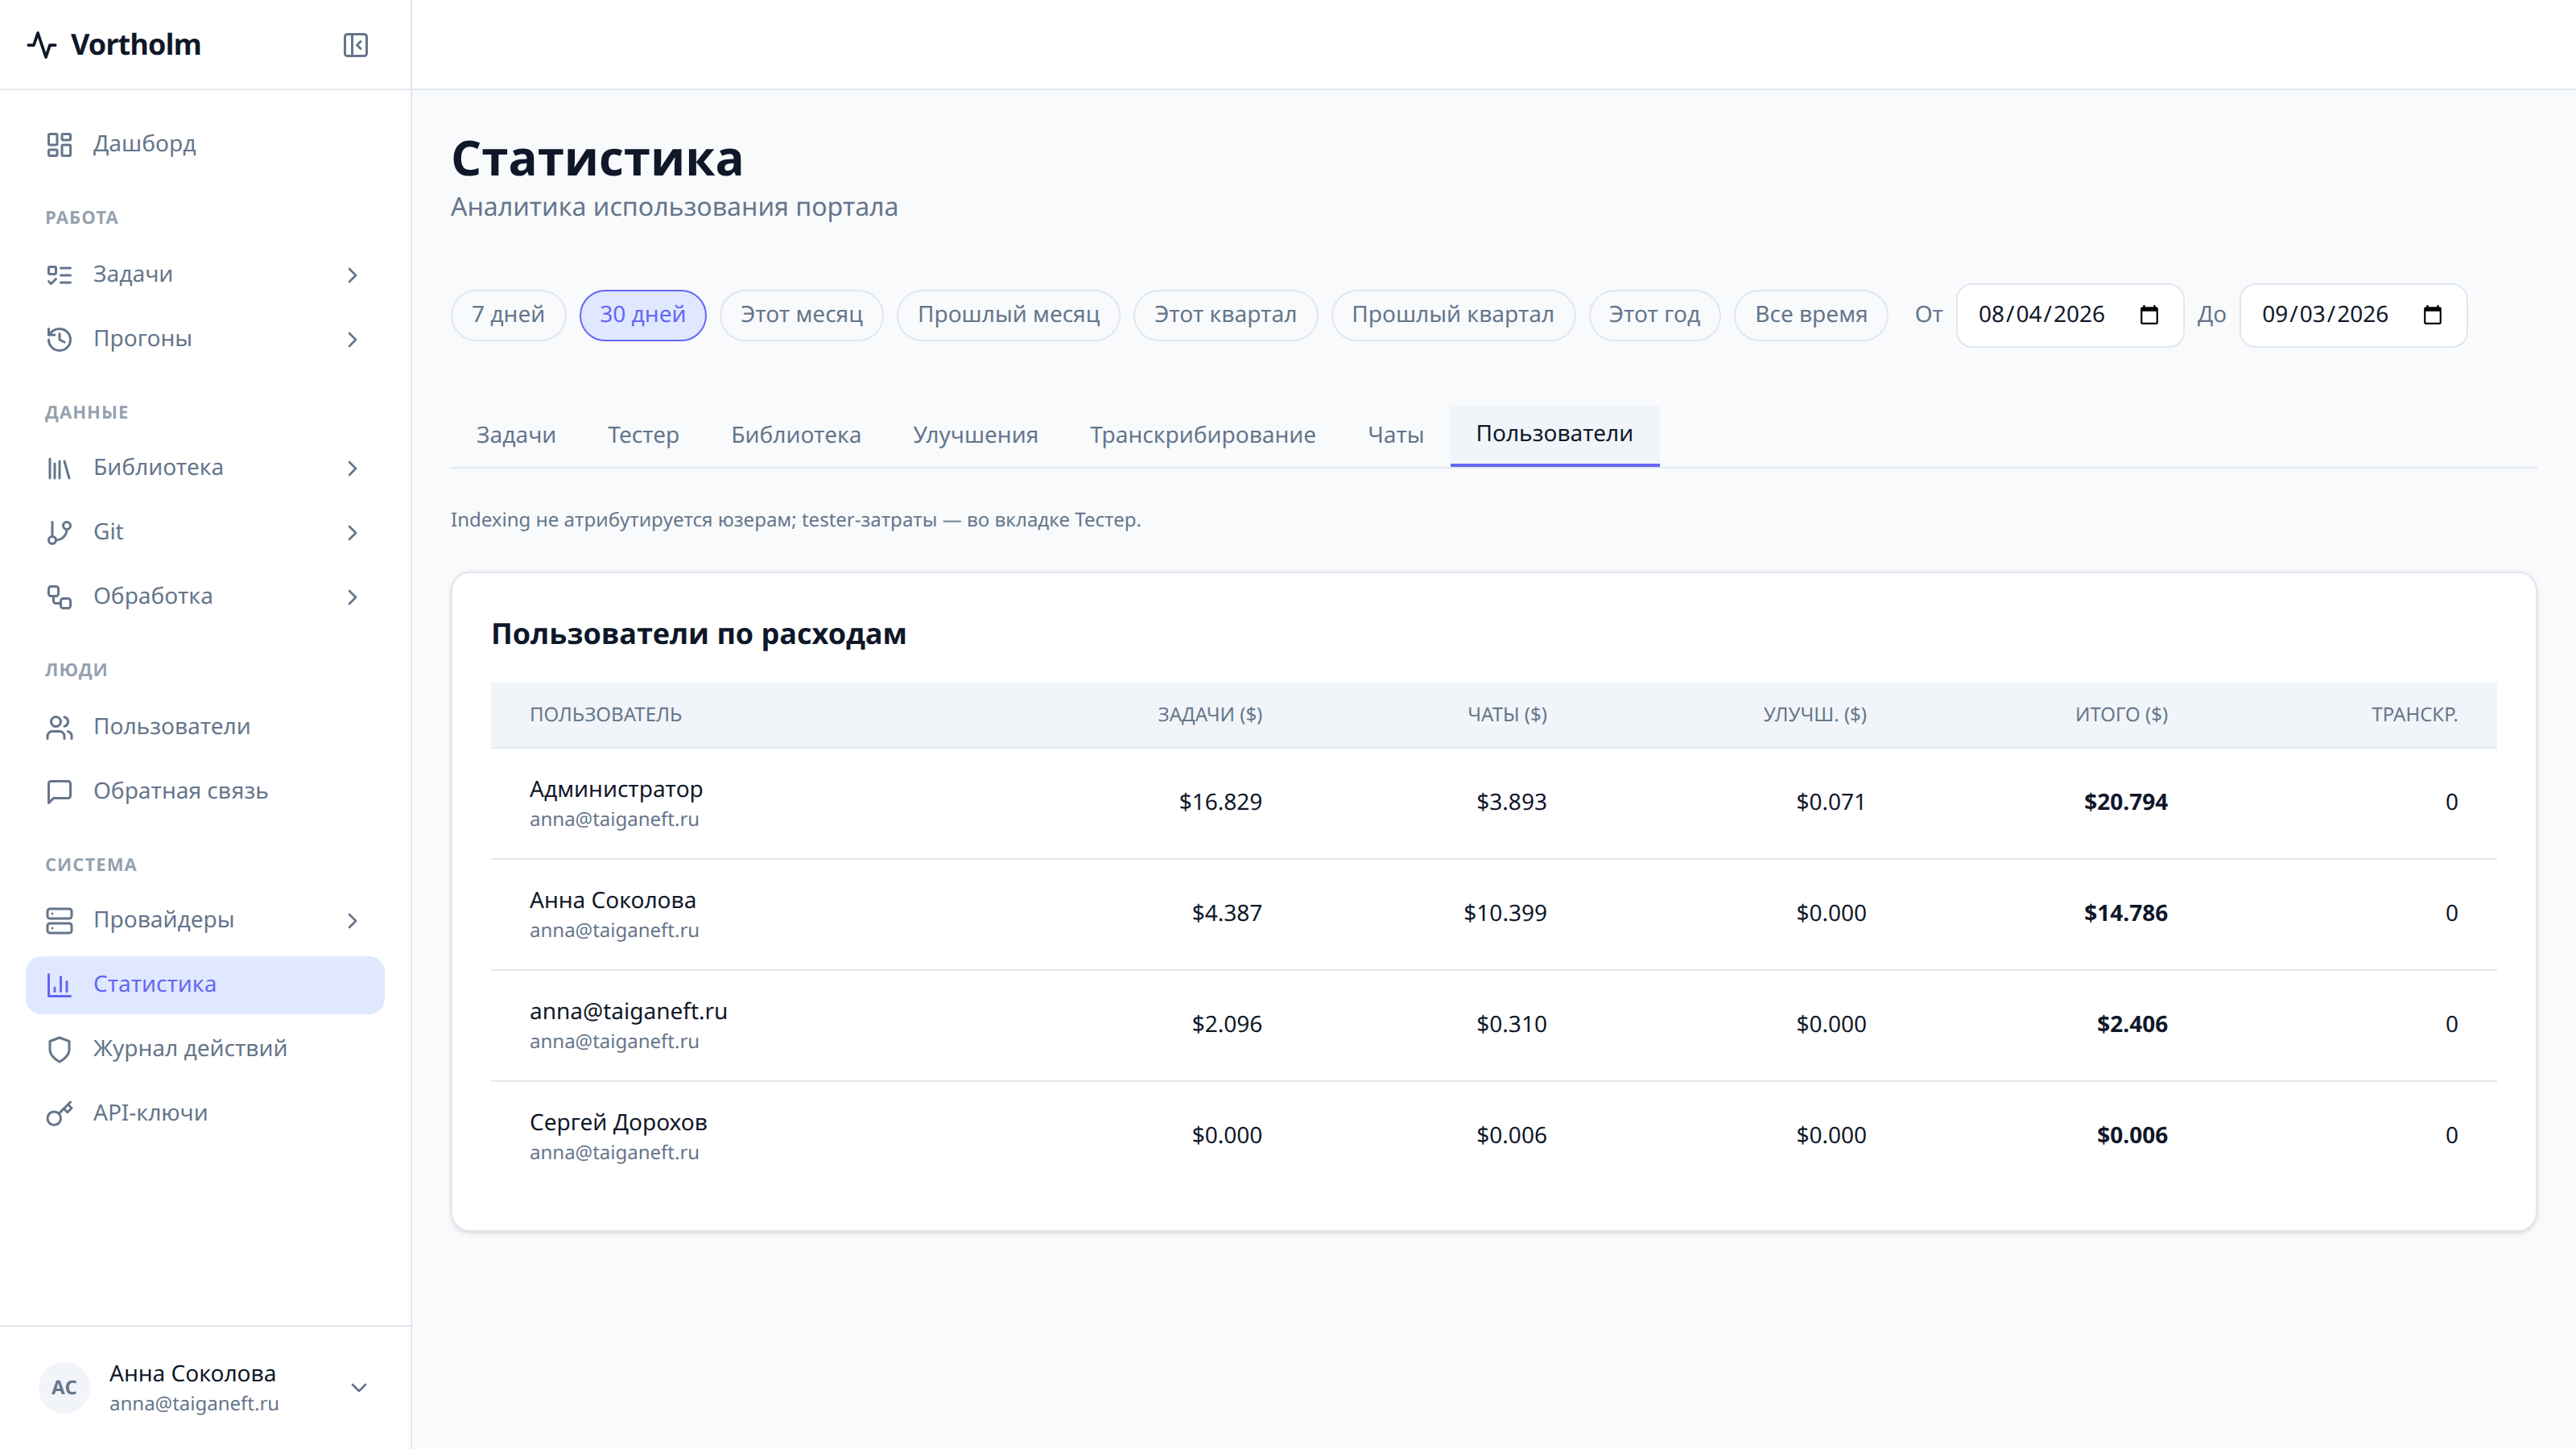Image resolution: width=2576 pixels, height=1449 pixels.
Task: Switch to the Улучшения tab
Action: click(975, 435)
